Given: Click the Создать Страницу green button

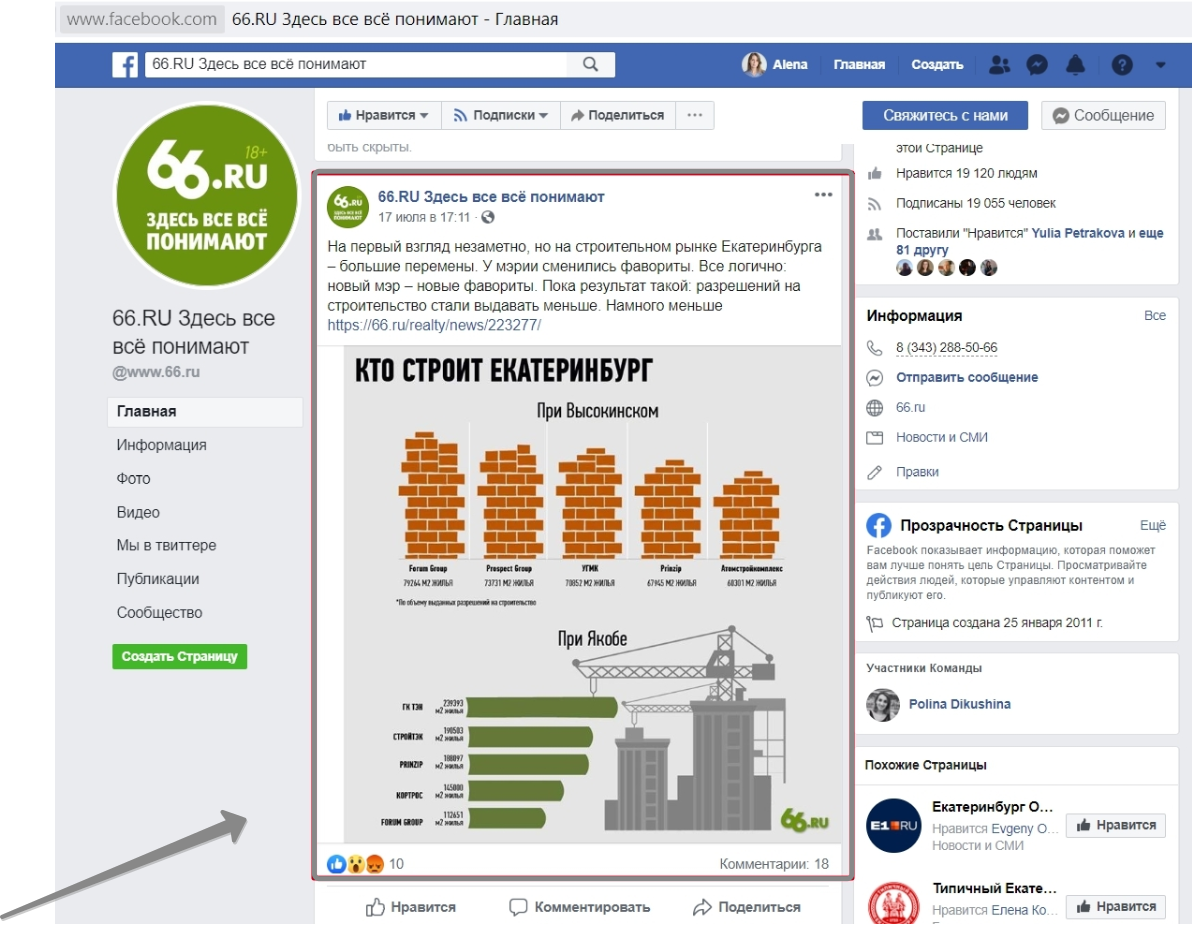Looking at the screenshot, I should (179, 657).
